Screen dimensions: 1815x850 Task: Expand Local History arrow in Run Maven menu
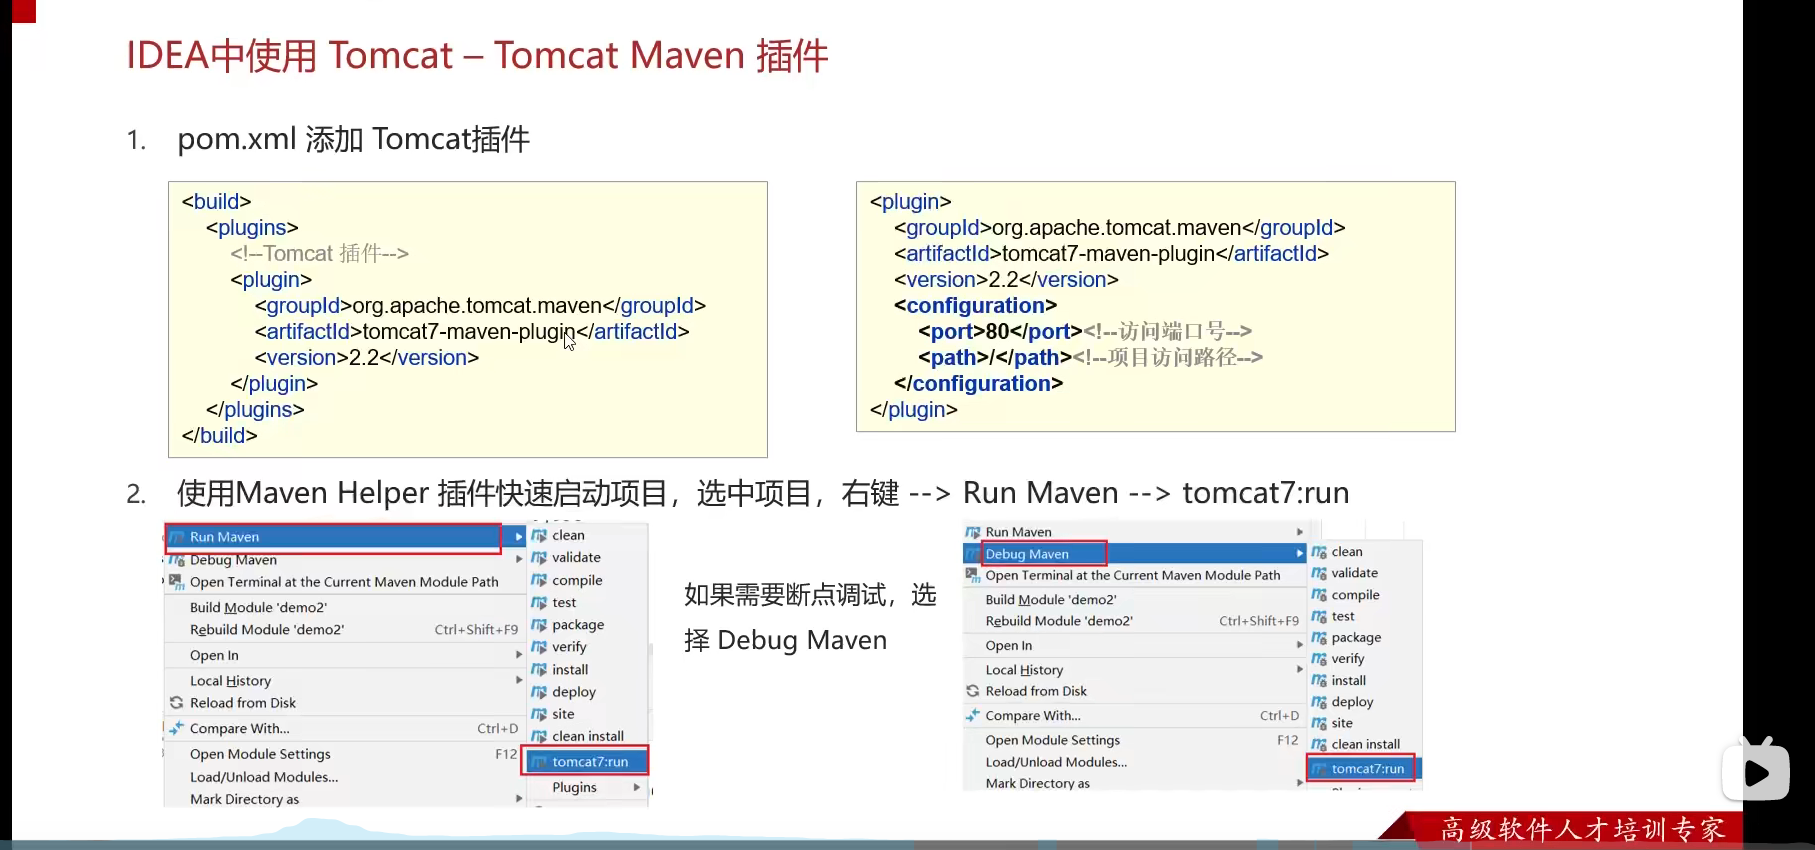click(x=518, y=680)
